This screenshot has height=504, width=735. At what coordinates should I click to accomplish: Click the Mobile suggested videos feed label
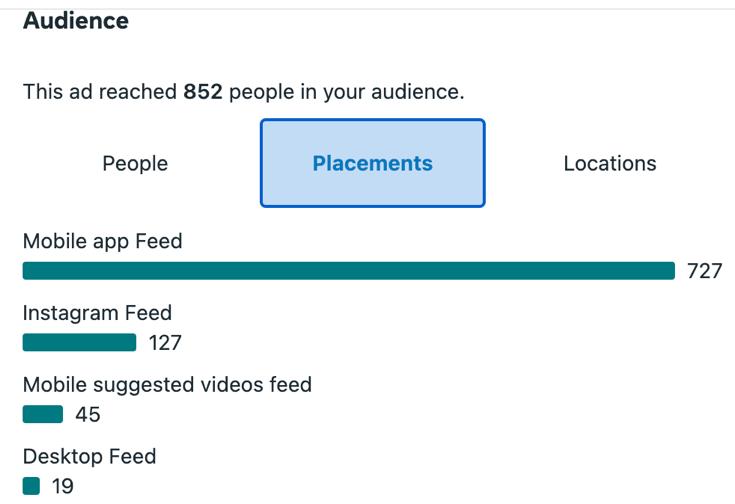coord(167,384)
